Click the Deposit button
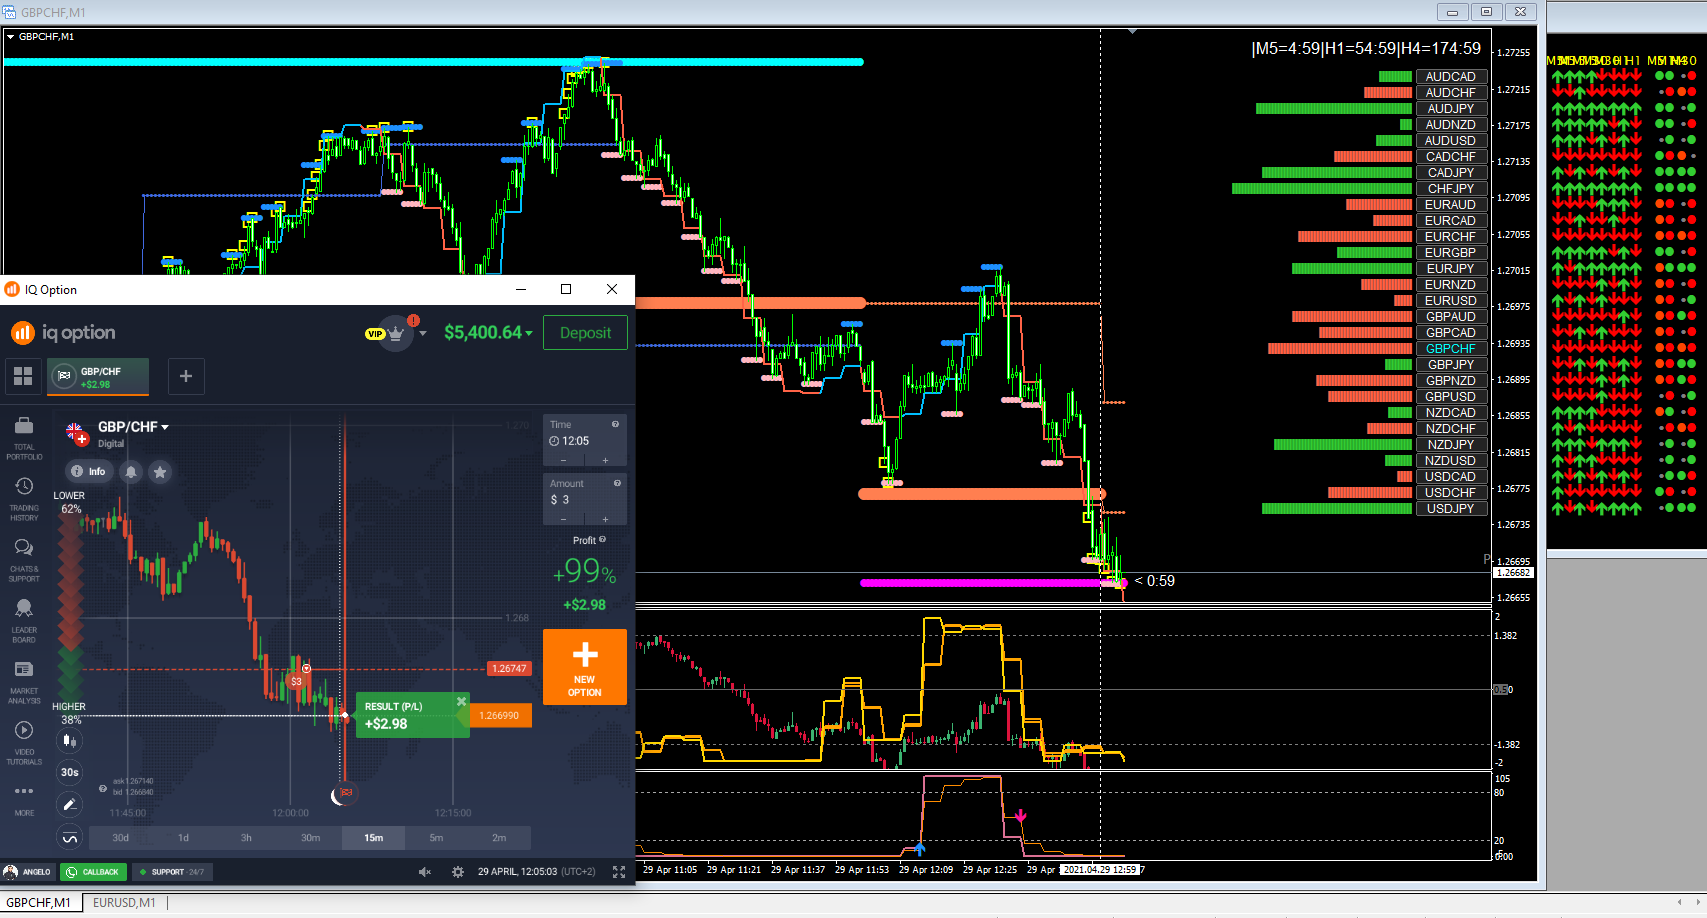 click(x=585, y=333)
